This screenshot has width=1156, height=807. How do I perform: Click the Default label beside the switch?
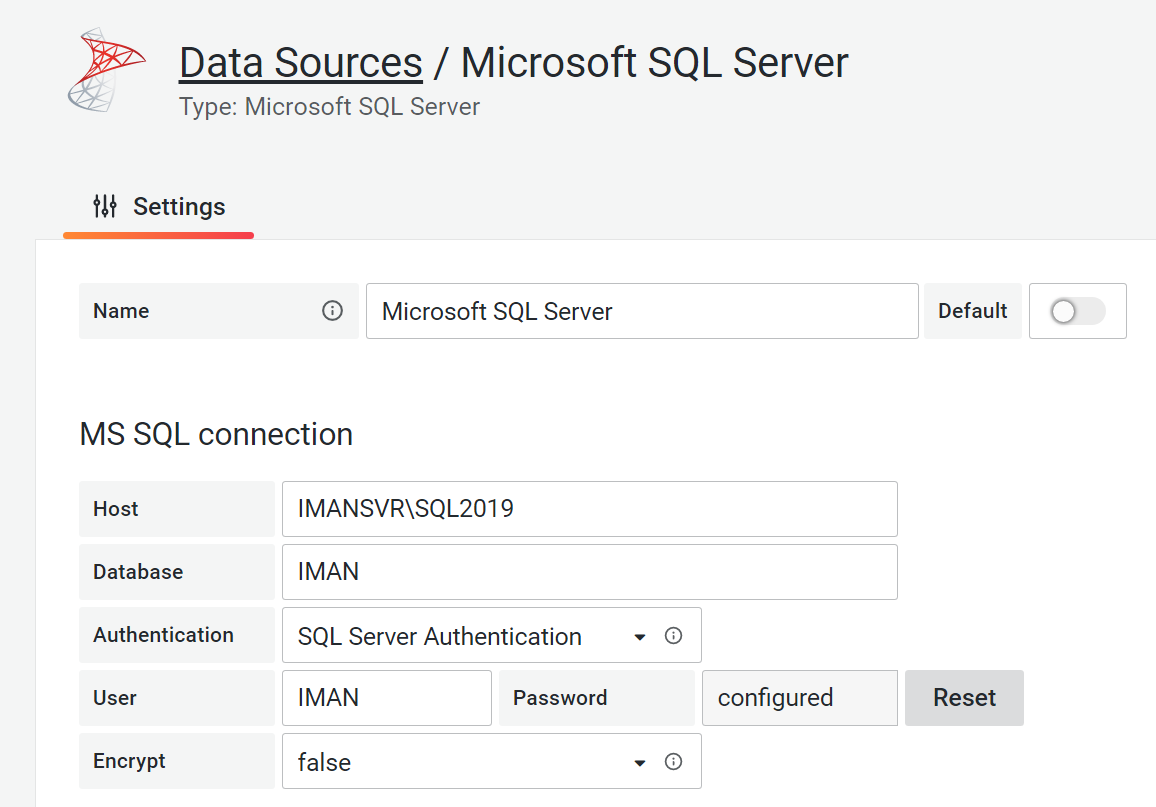pyautogui.click(x=972, y=311)
